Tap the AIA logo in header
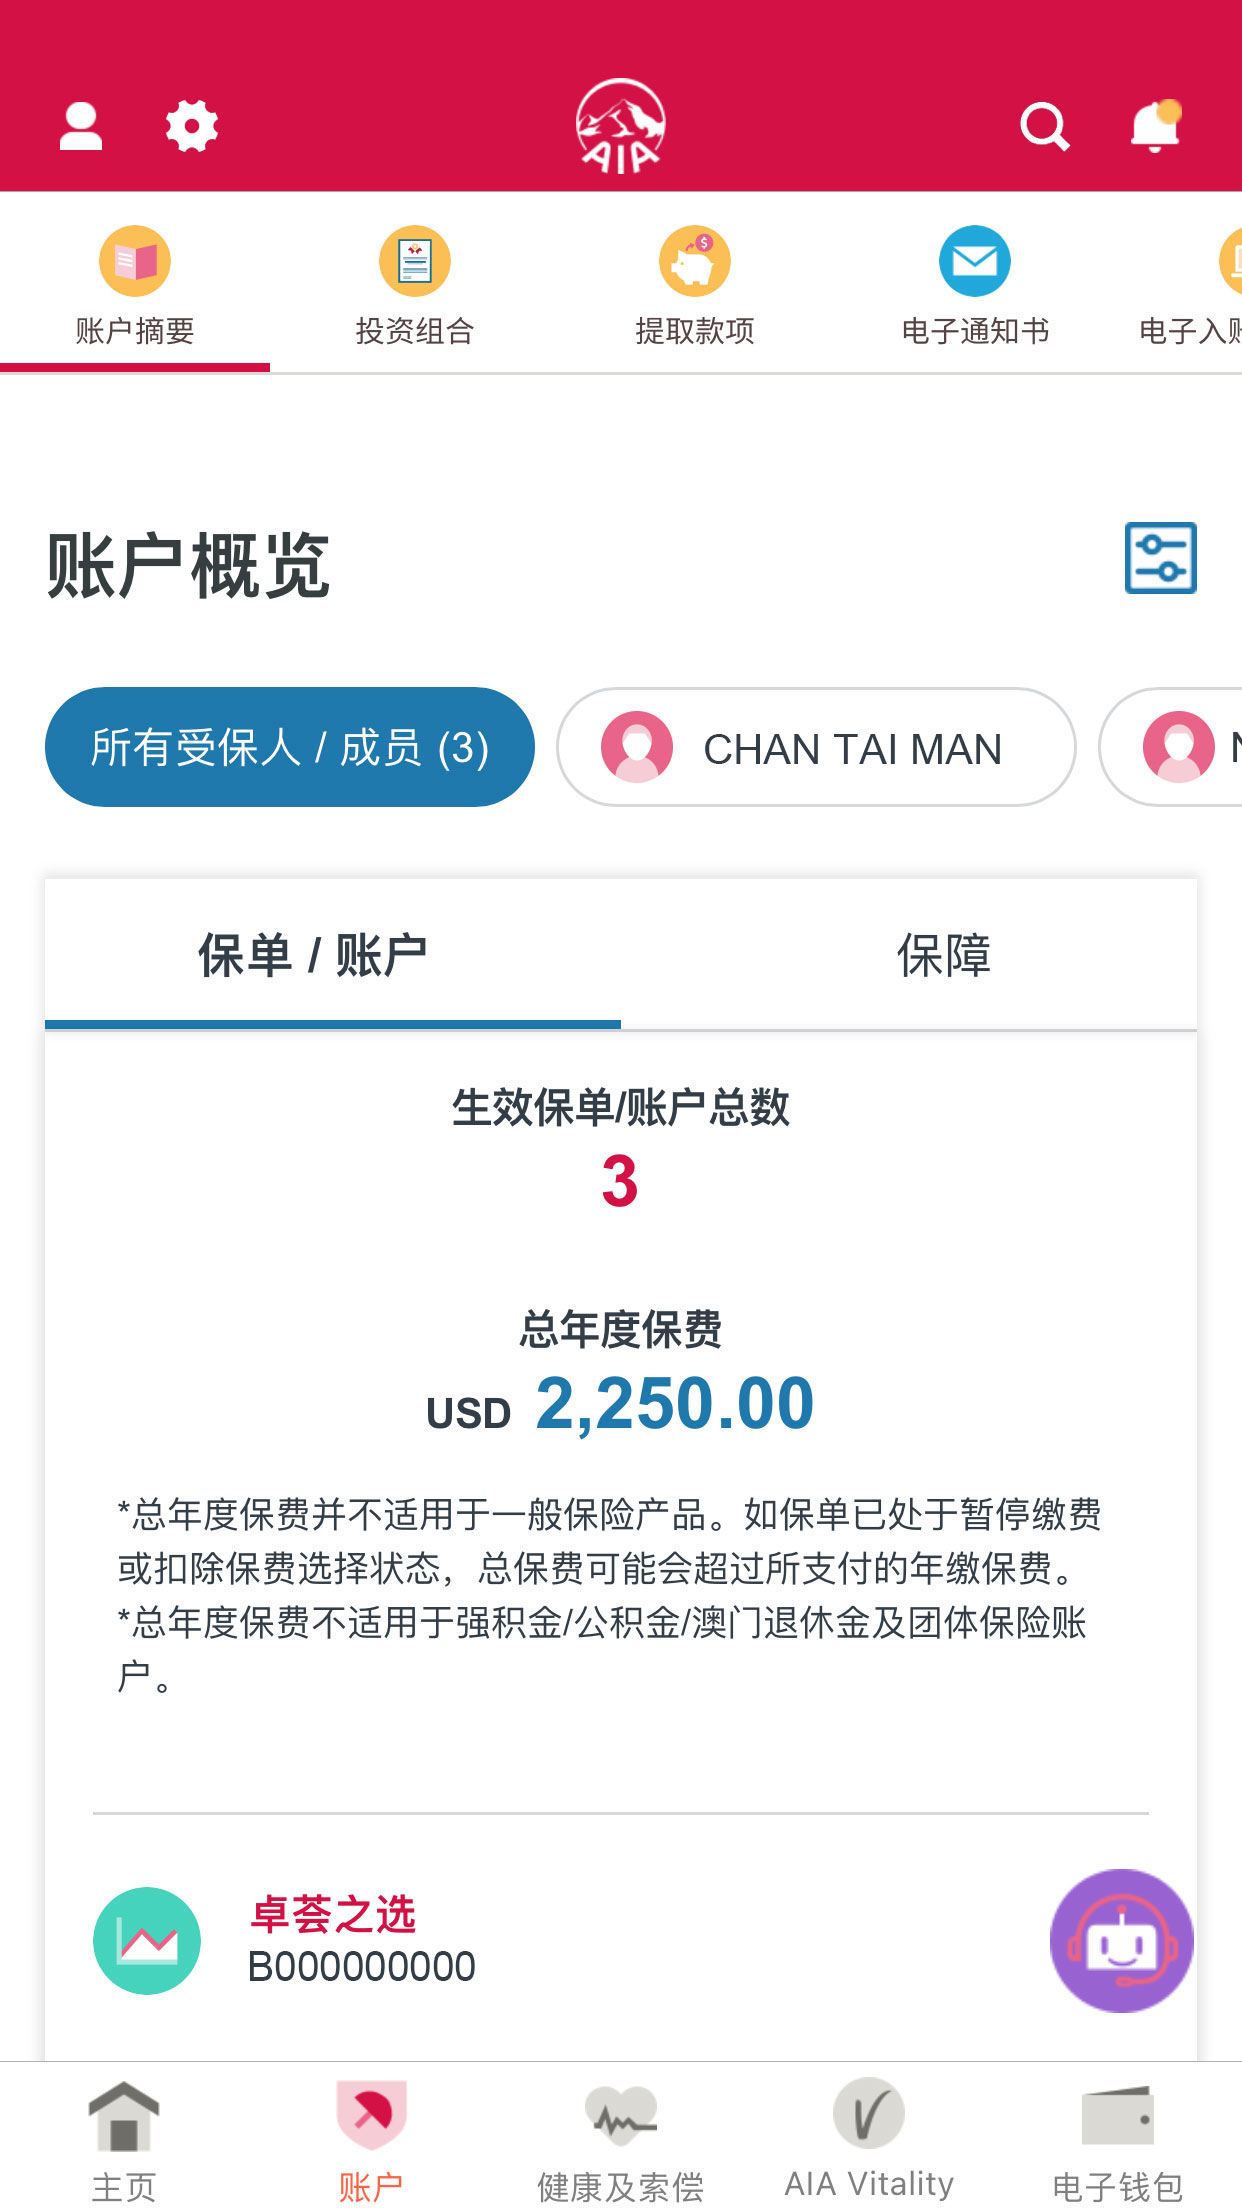The height and width of the screenshot is (2208, 1242). [620, 127]
